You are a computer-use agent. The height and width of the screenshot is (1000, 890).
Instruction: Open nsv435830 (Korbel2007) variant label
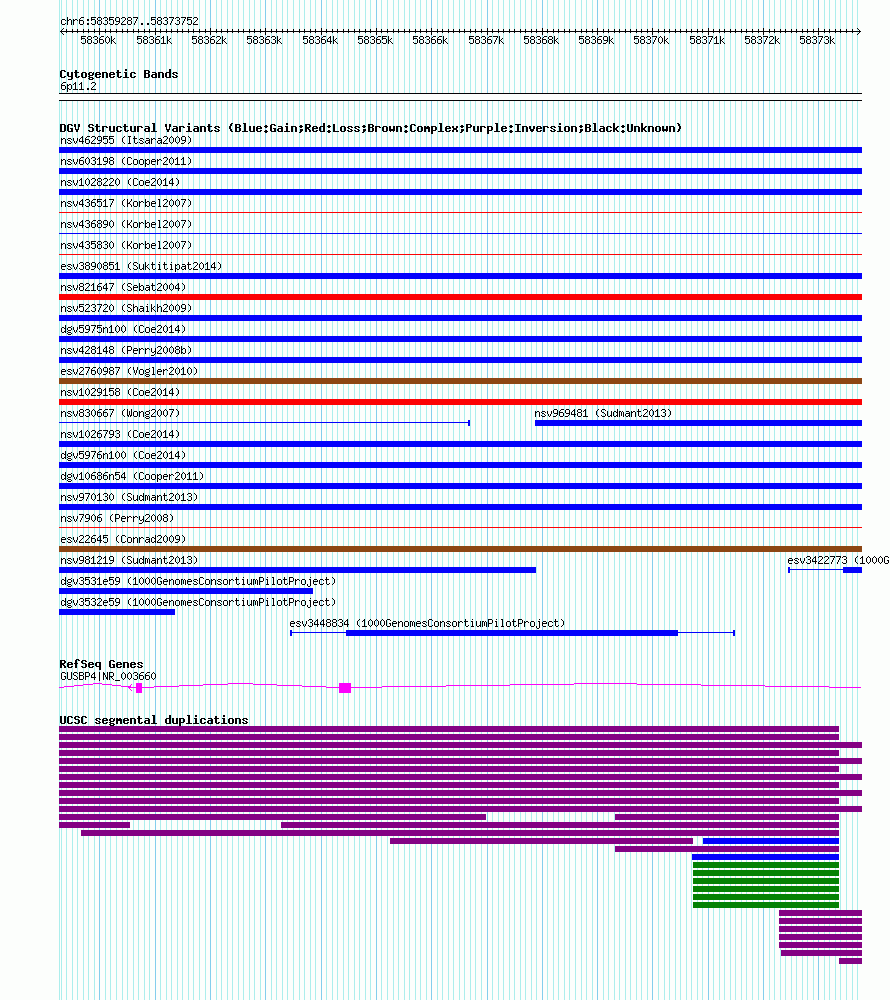126,246
